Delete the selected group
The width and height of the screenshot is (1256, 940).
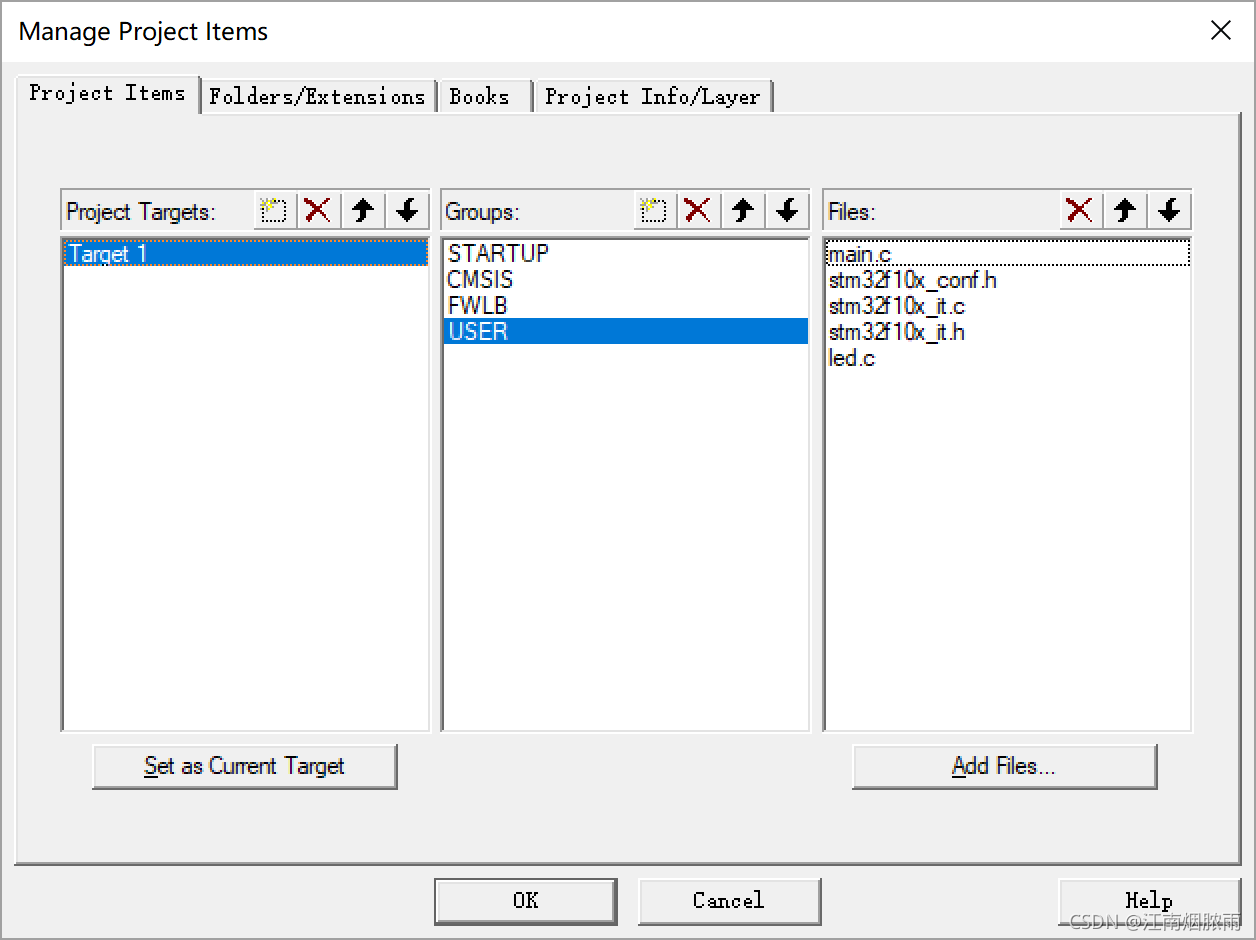click(x=698, y=211)
